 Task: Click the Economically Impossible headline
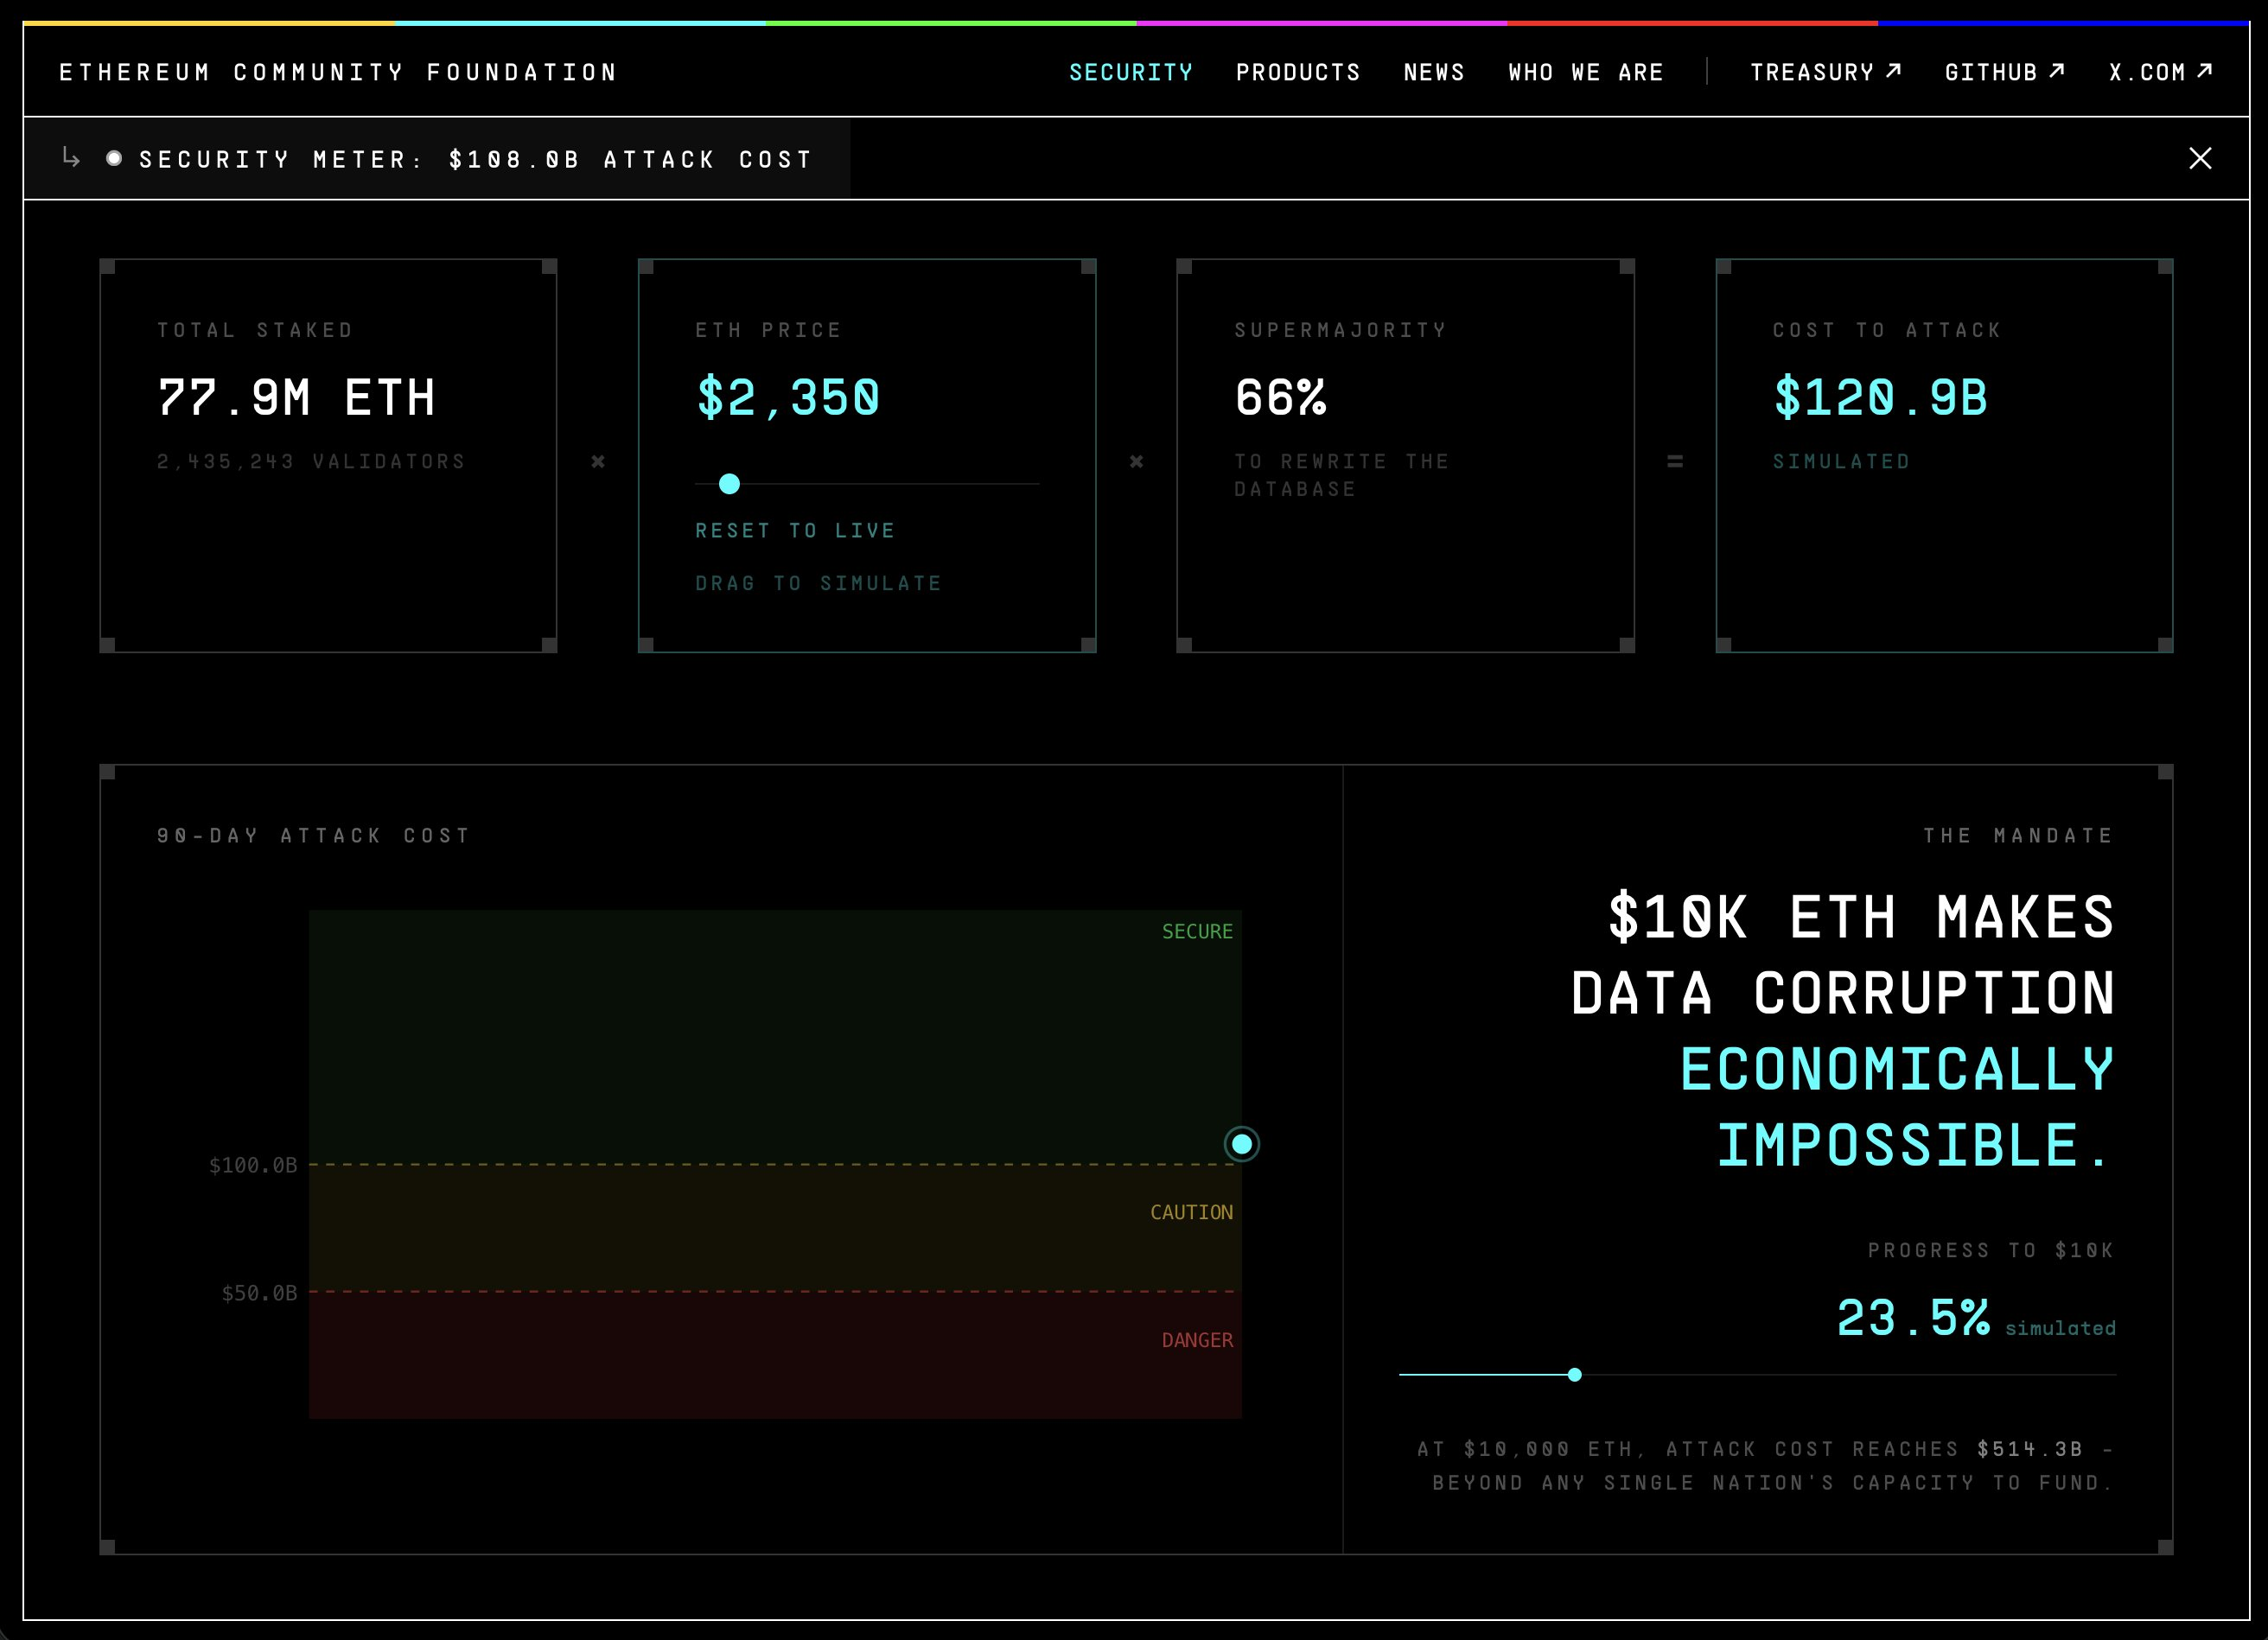pos(1897,1107)
